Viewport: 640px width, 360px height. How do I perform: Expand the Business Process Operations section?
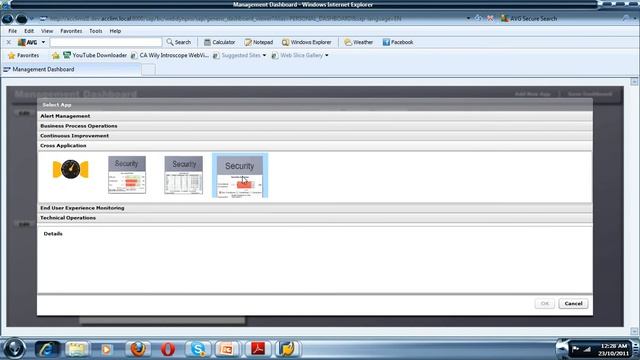coord(315,126)
